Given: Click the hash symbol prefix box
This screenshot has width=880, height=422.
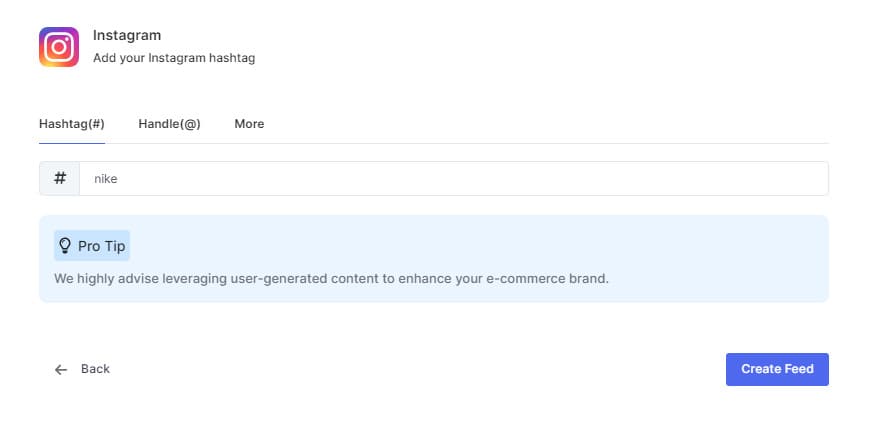Looking at the screenshot, I should click(x=60, y=179).
